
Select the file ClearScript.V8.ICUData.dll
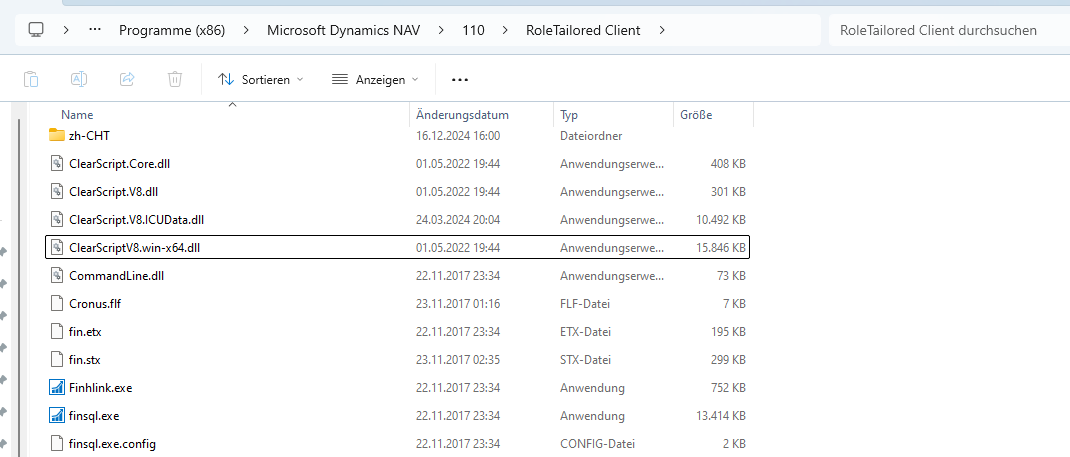point(136,220)
